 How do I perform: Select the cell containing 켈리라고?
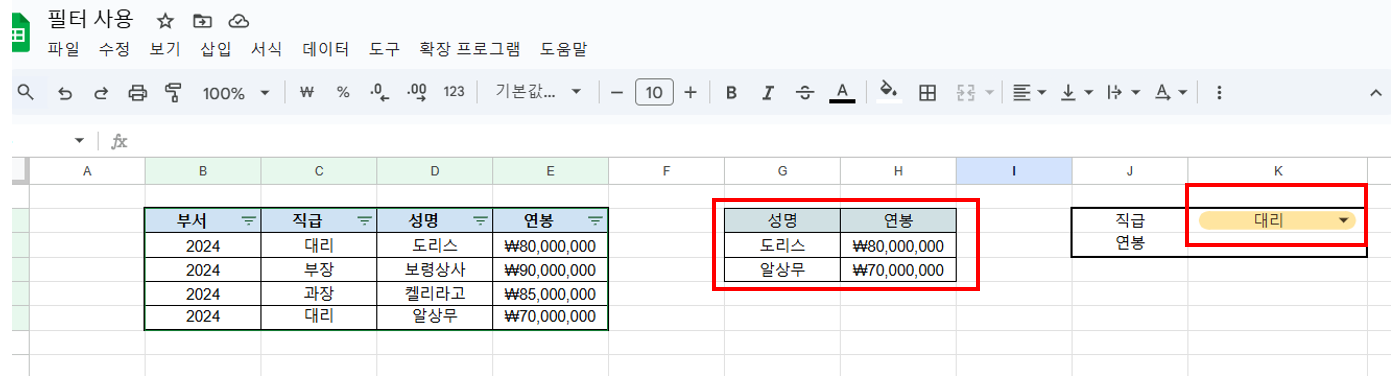pos(435,293)
